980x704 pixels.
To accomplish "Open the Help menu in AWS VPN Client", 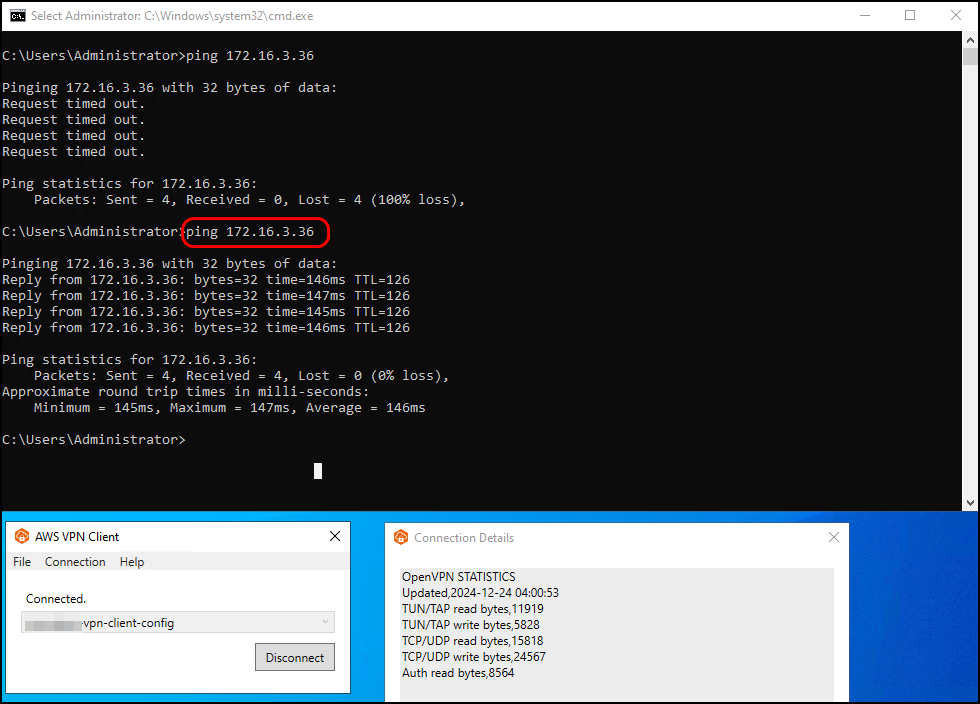I will [x=132, y=561].
